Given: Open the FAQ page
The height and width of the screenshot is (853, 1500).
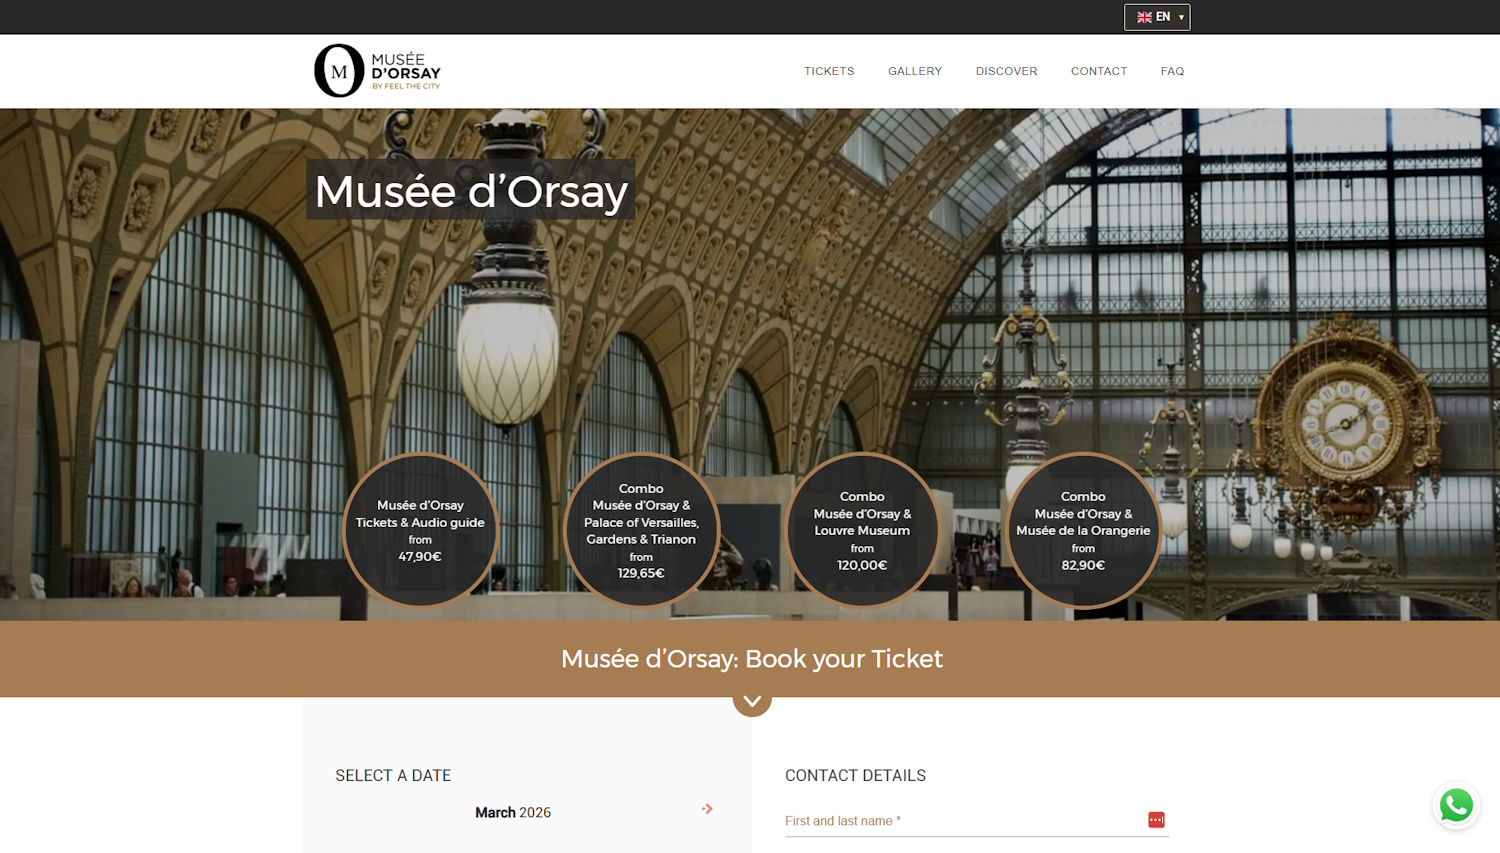Looking at the screenshot, I should click(1172, 71).
